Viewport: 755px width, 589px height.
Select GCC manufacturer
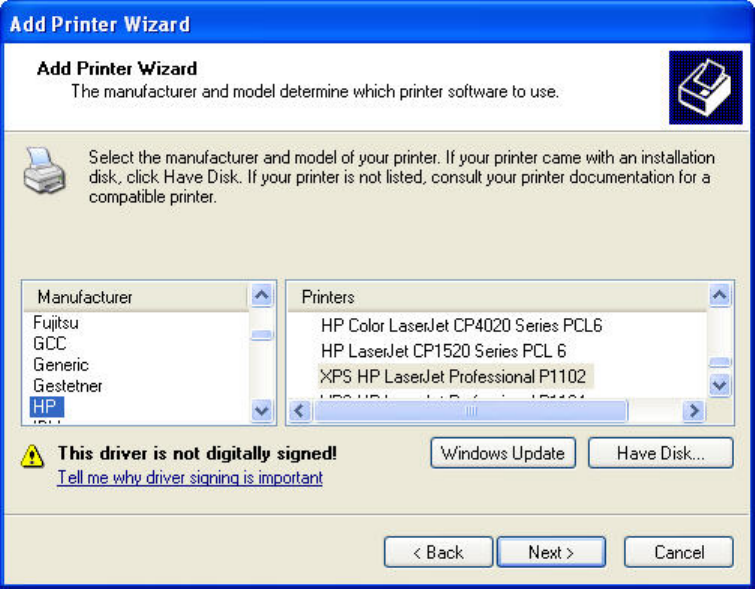click(x=50, y=344)
